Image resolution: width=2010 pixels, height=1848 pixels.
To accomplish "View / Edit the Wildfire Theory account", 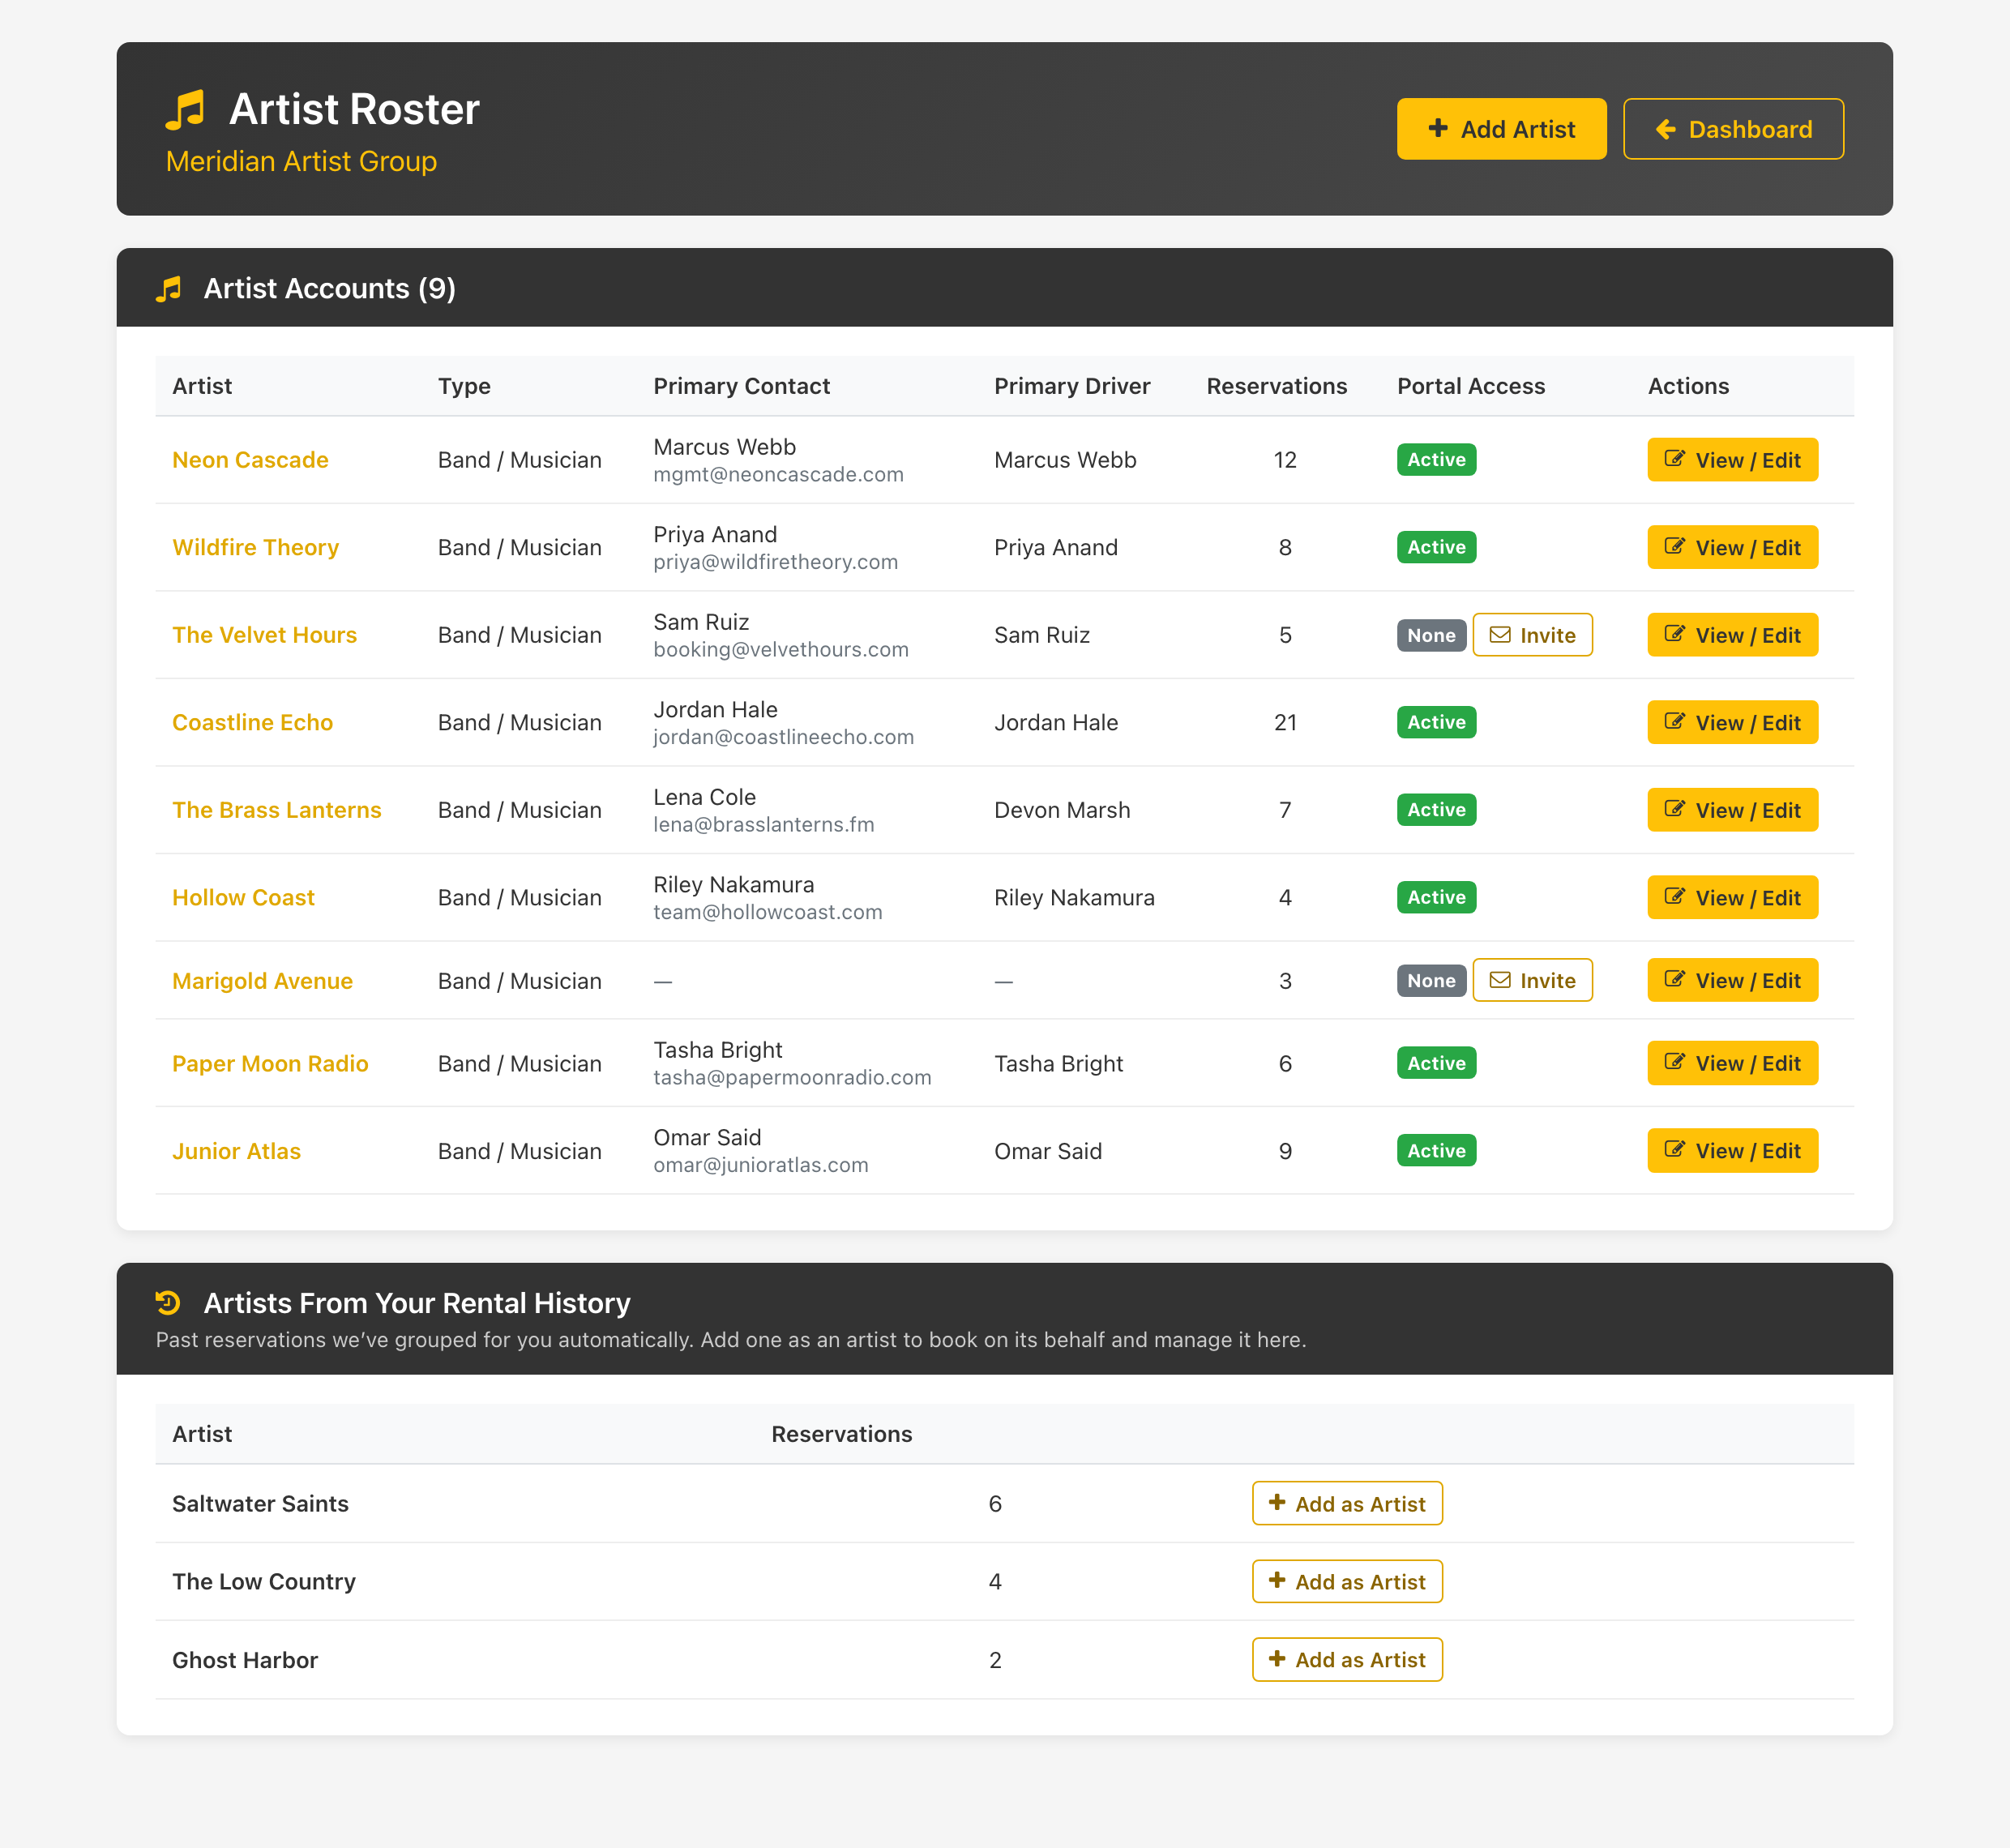I will (1732, 547).
